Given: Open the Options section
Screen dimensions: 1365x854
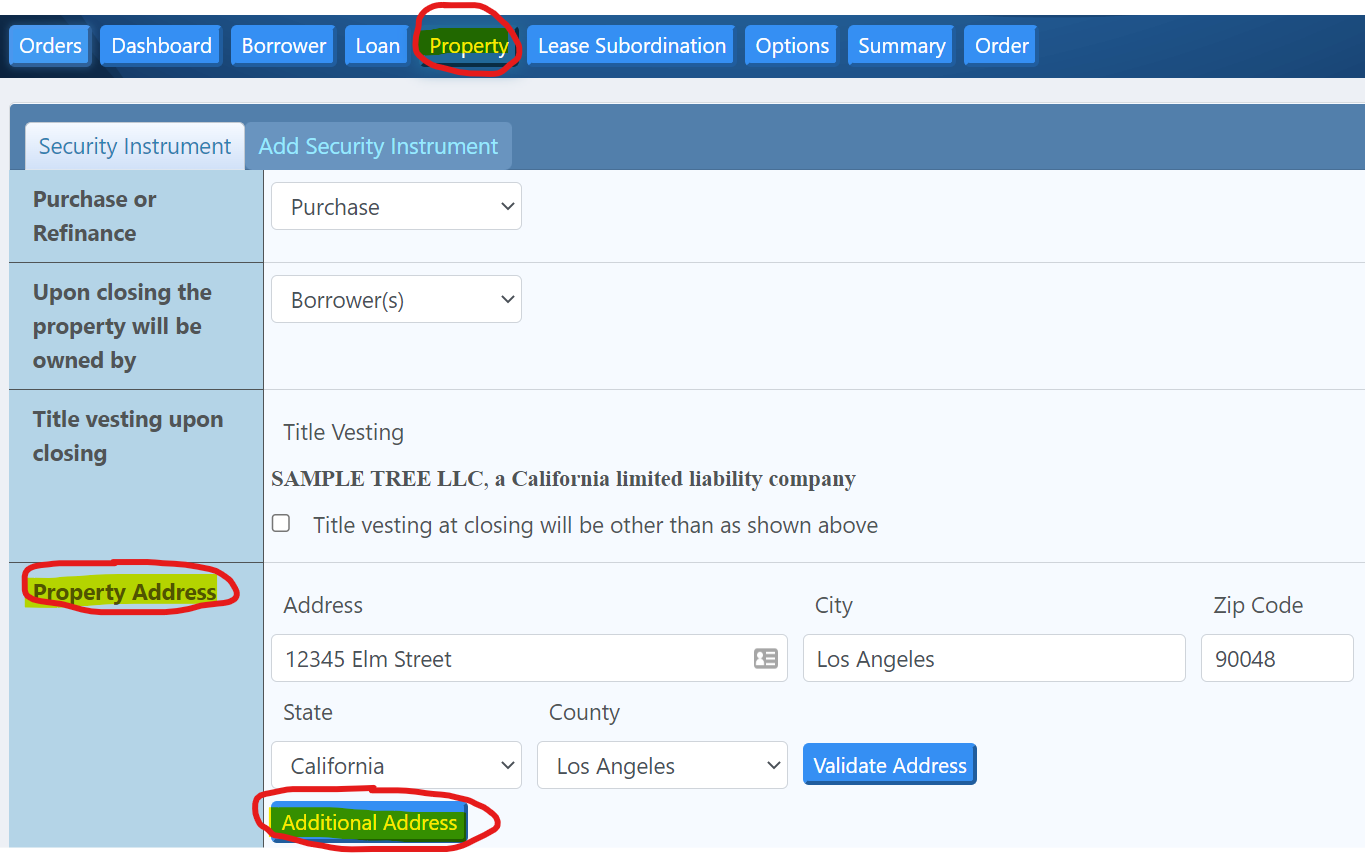Looking at the screenshot, I should 790,45.
